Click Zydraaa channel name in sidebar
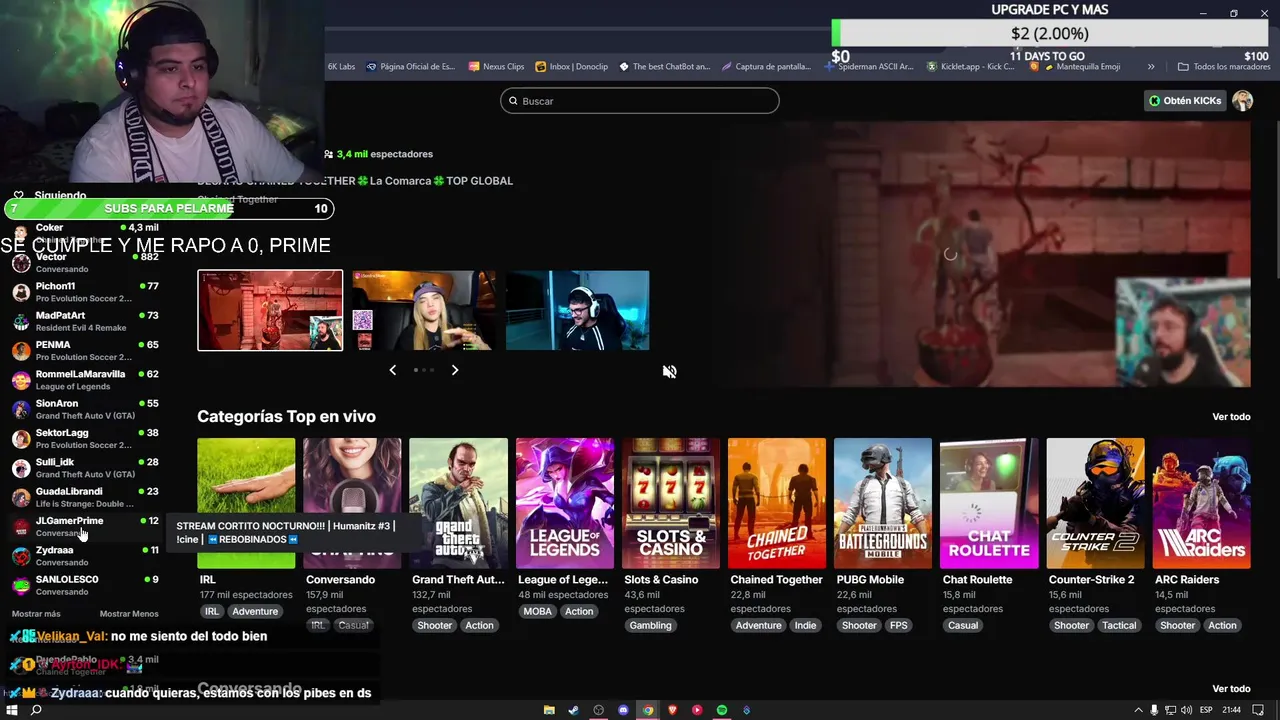Screen dimensions: 1280x720 click(54, 550)
